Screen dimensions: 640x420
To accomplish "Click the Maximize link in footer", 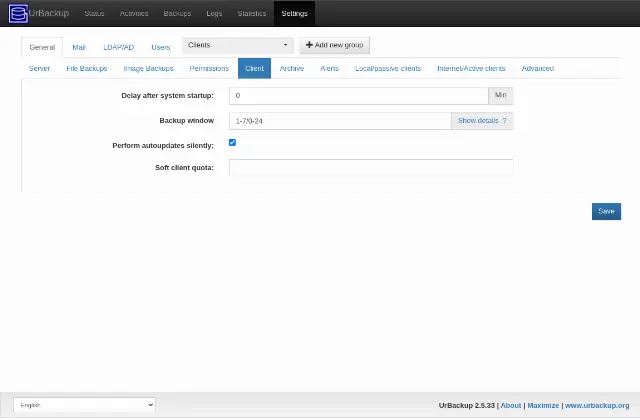I will (x=543, y=406).
